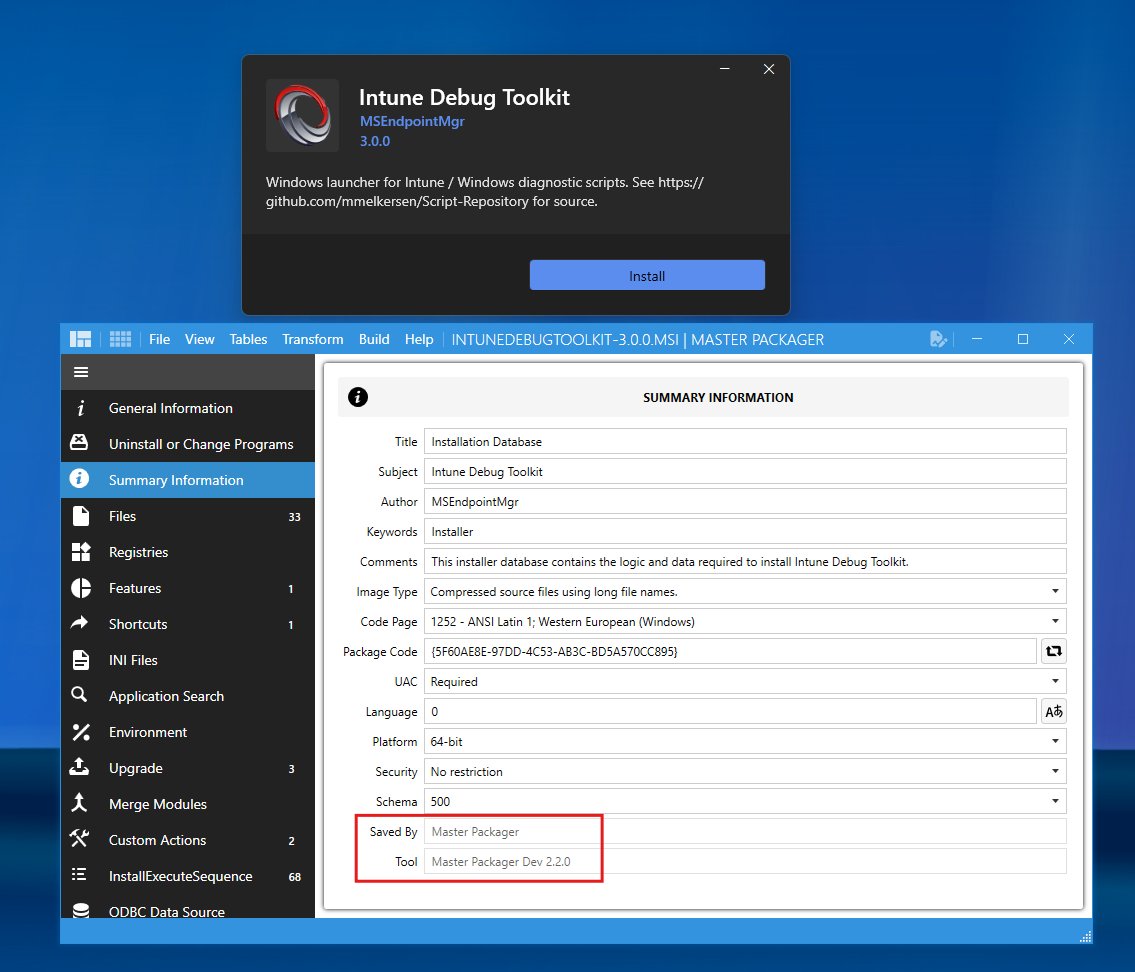Click the General Information italic i icon

point(81,408)
